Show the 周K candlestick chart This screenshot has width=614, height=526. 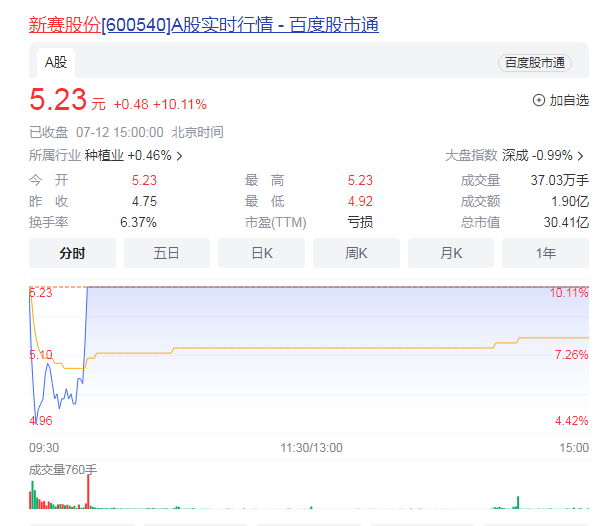356,253
